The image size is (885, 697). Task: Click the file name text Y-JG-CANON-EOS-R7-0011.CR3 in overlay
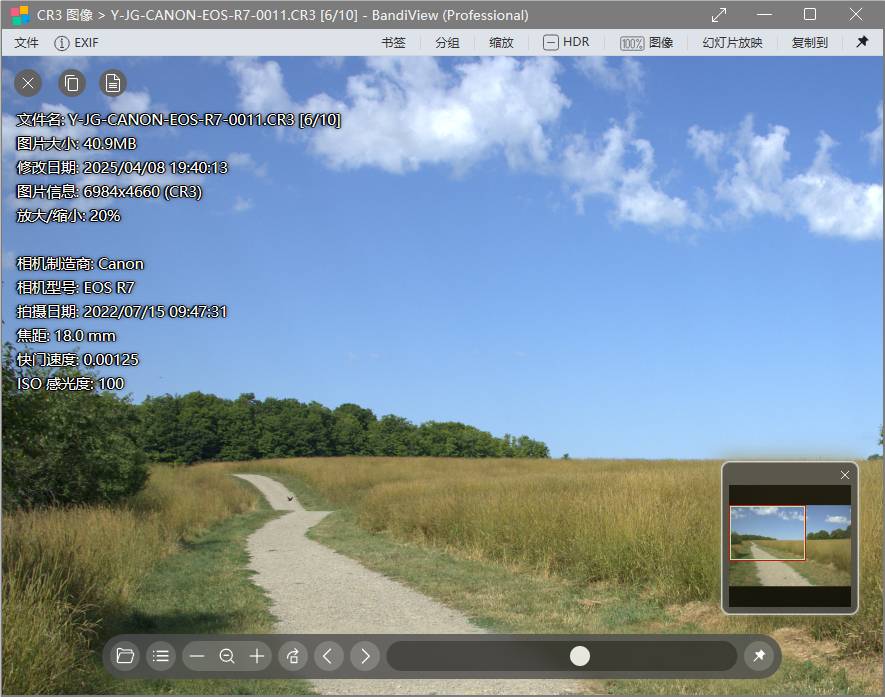(x=182, y=120)
